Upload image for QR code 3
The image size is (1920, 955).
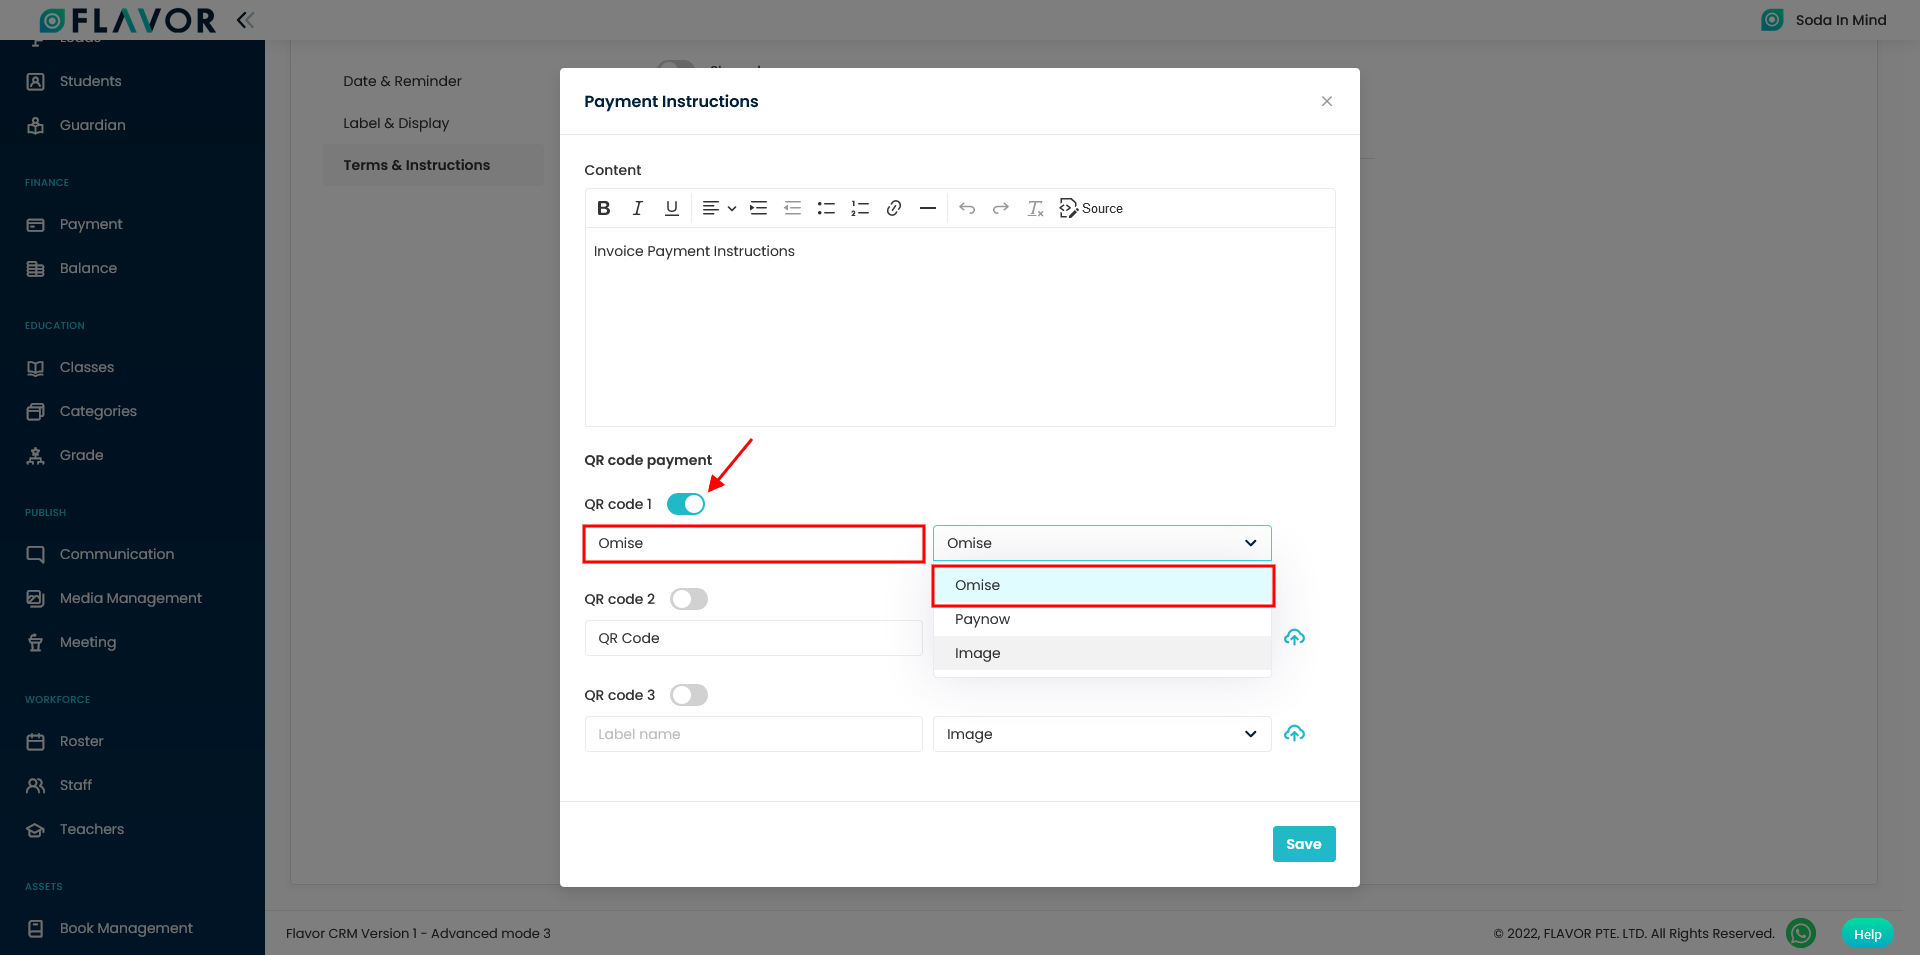(1294, 733)
